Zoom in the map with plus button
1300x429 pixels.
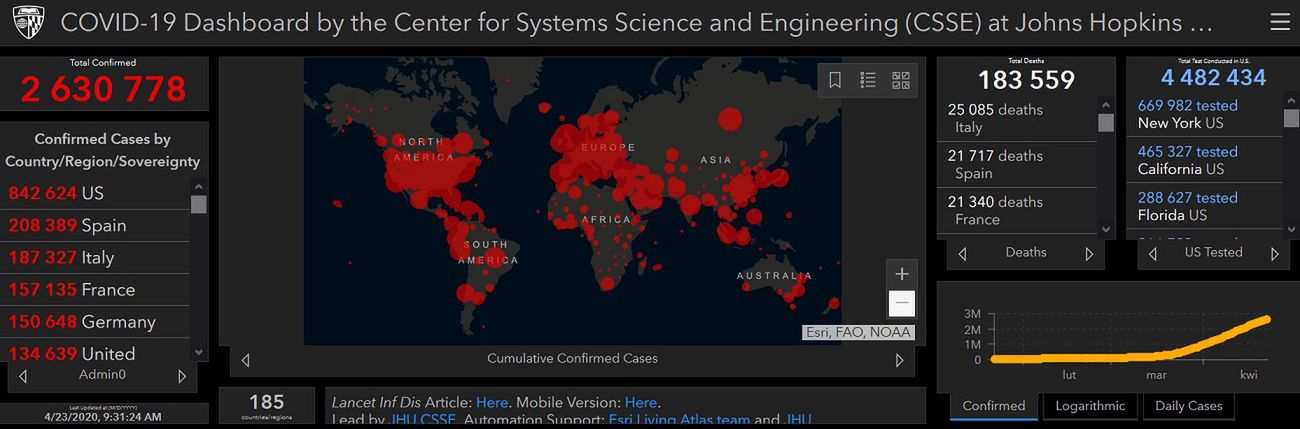[x=901, y=274]
